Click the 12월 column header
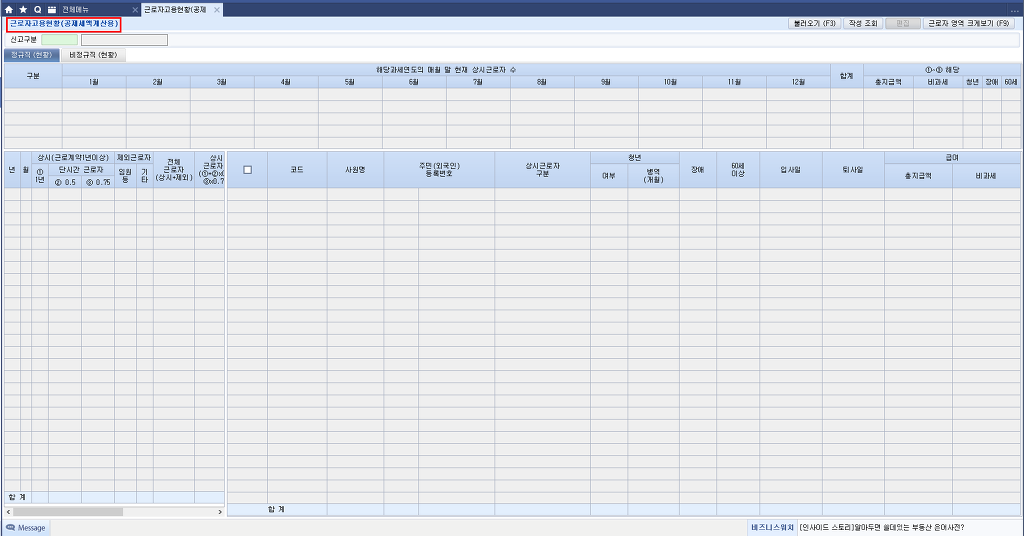1024x536 pixels. (x=798, y=82)
